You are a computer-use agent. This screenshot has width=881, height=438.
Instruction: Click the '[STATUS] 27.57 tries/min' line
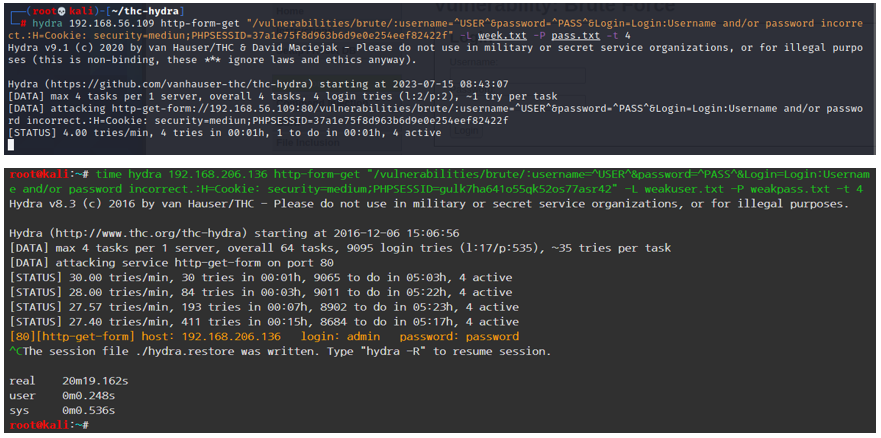pos(264,307)
